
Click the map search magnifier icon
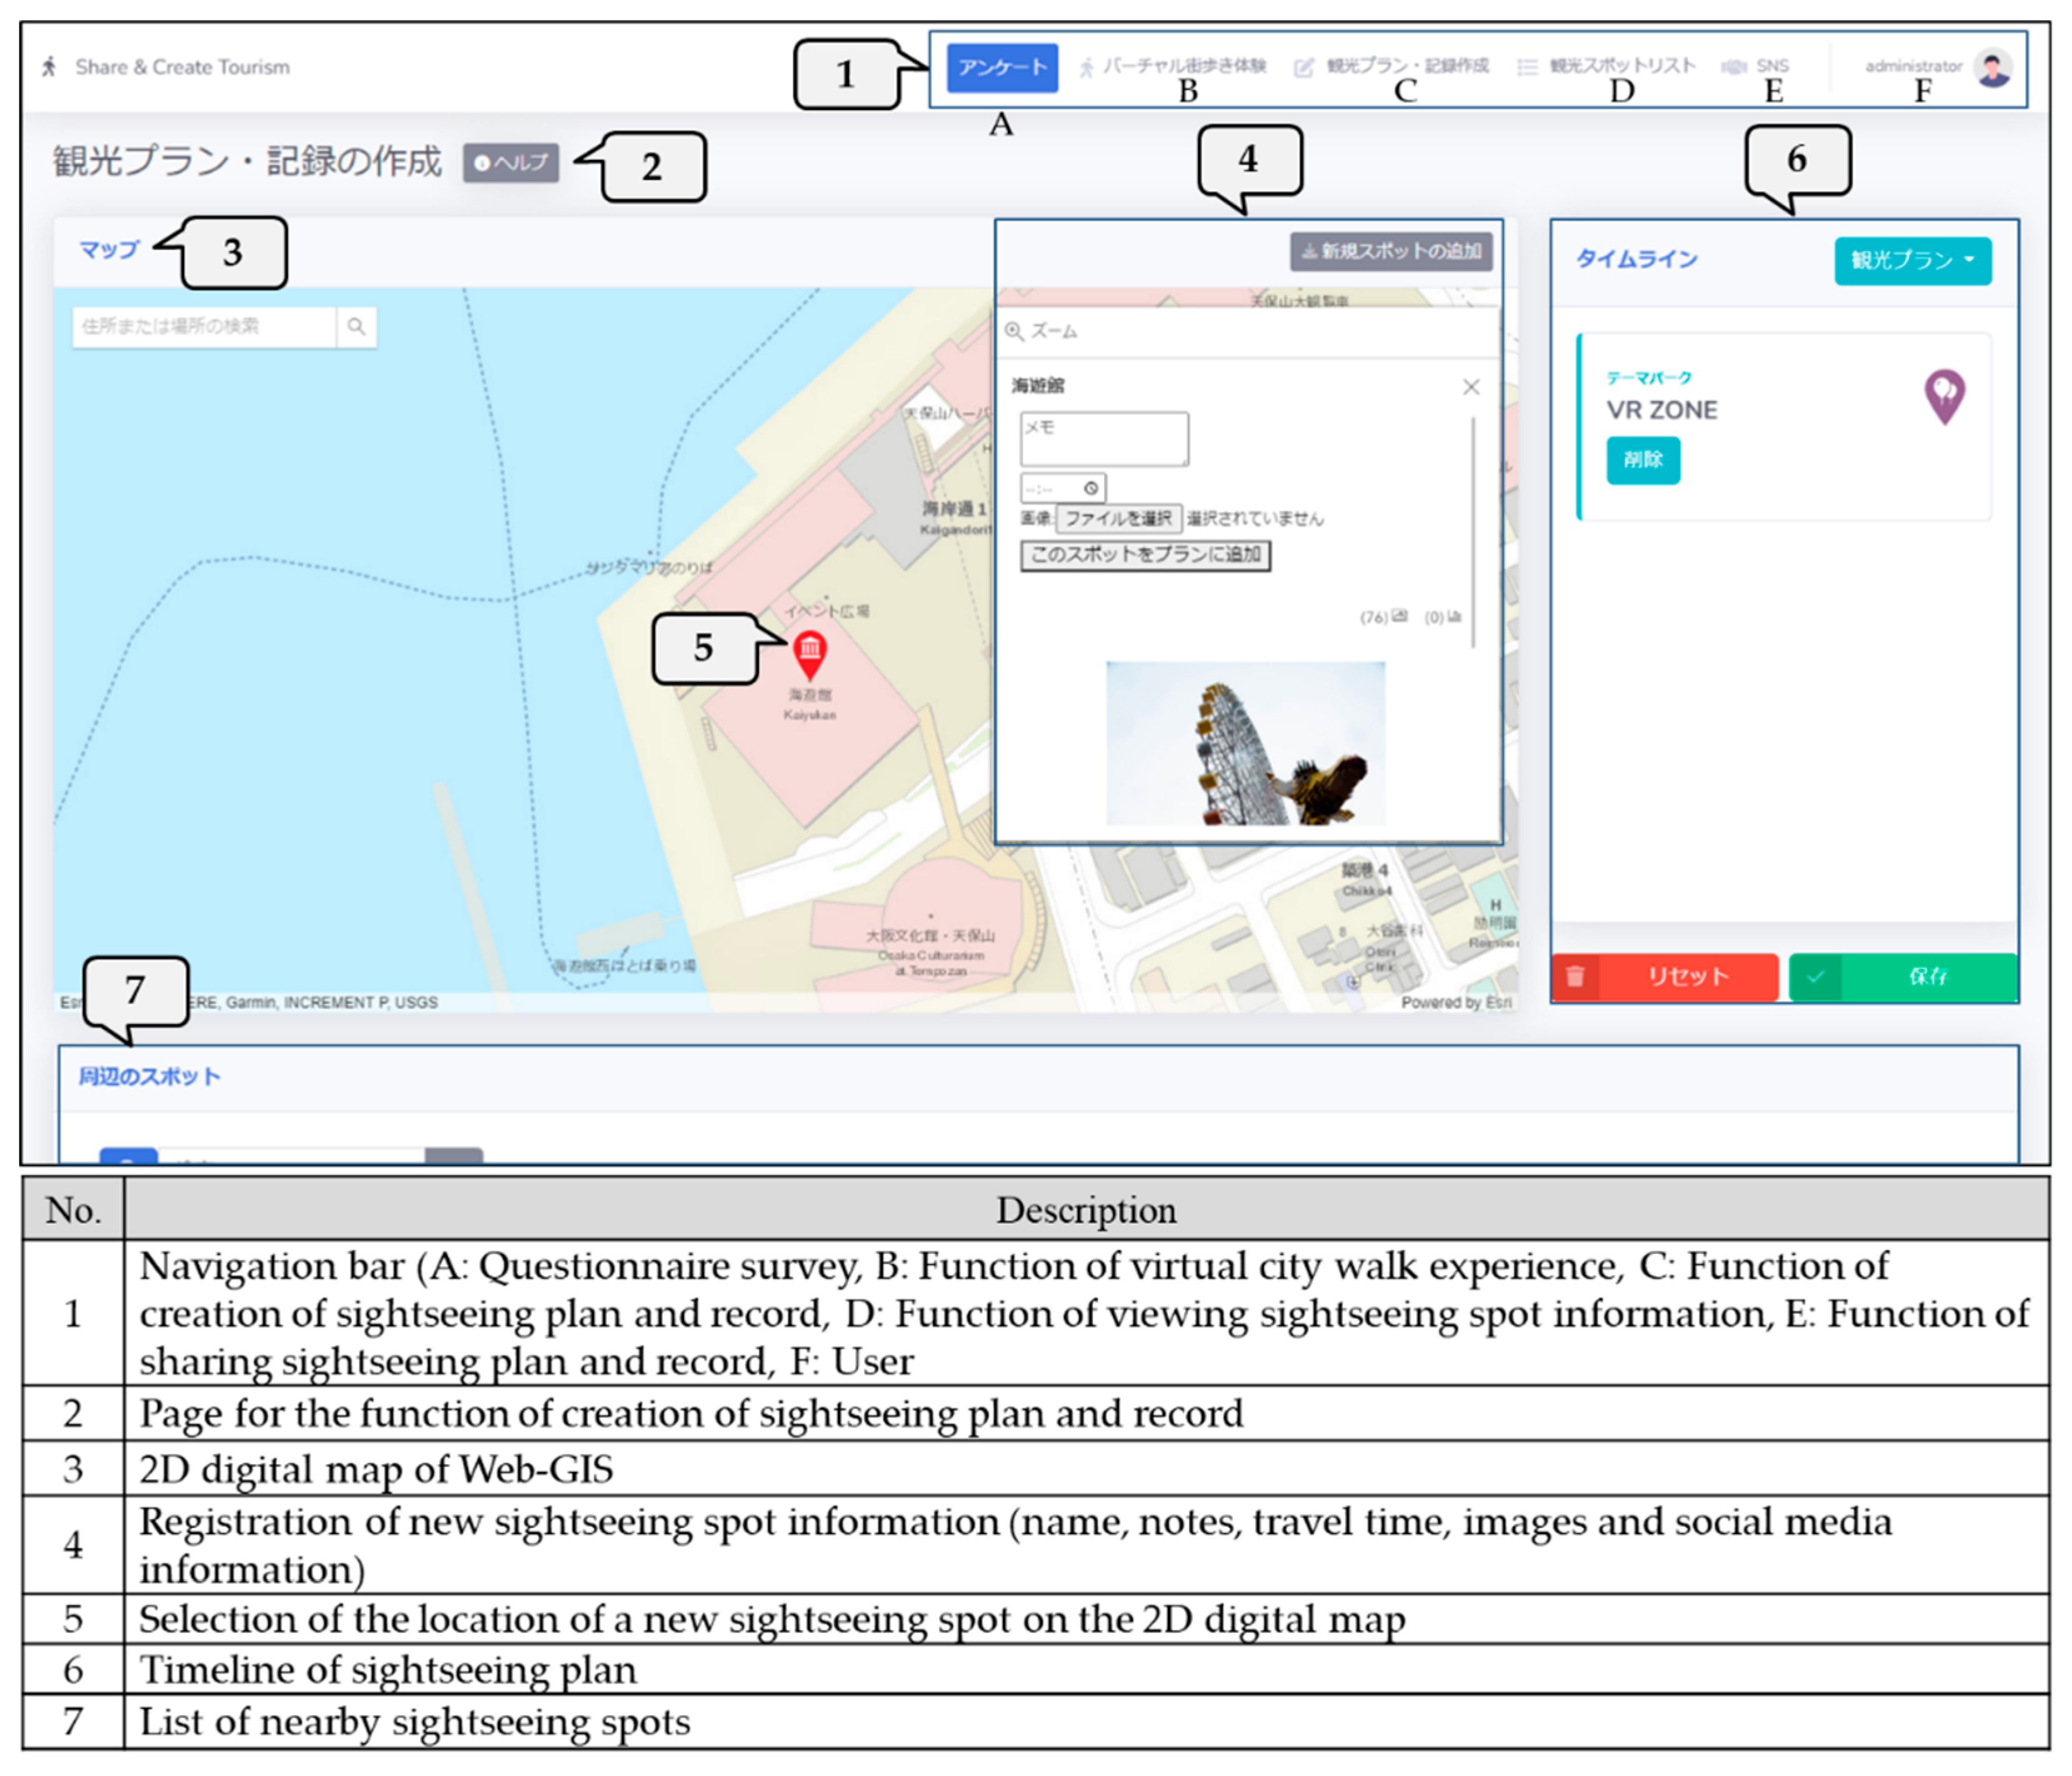pyautogui.click(x=356, y=326)
